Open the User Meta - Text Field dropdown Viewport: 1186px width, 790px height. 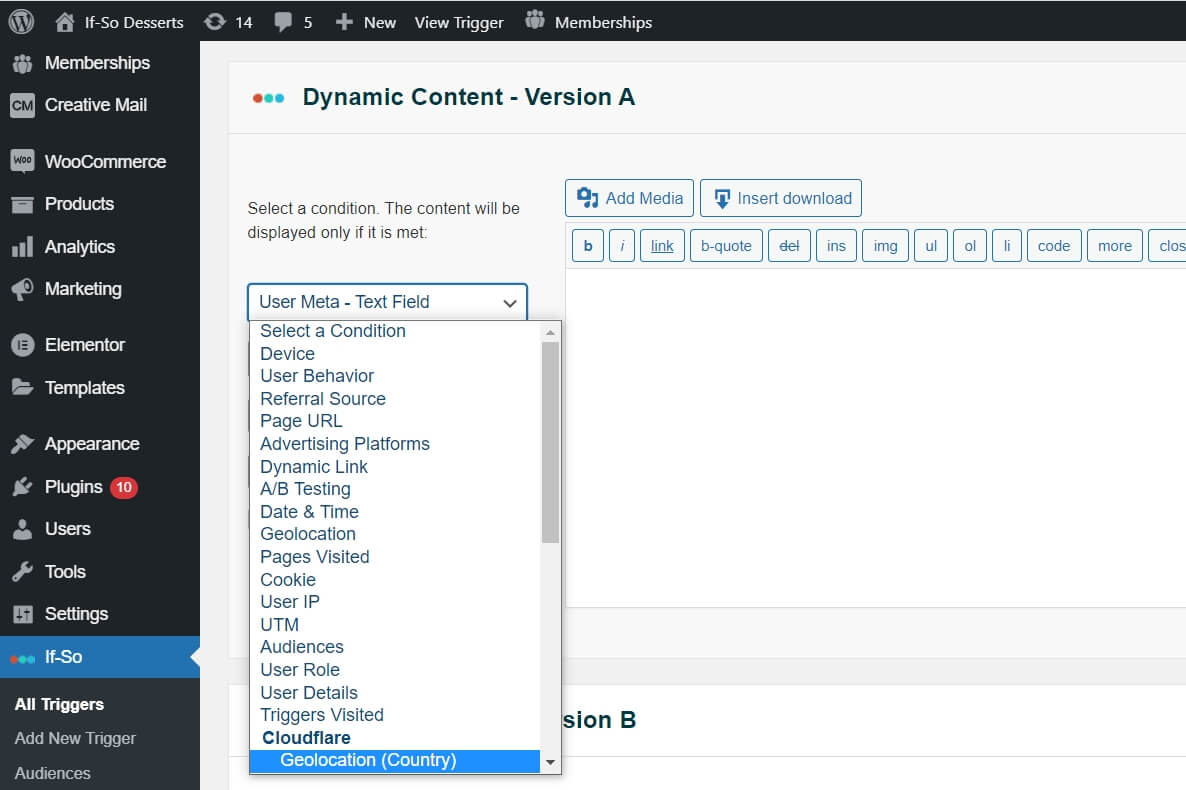(387, 302)
